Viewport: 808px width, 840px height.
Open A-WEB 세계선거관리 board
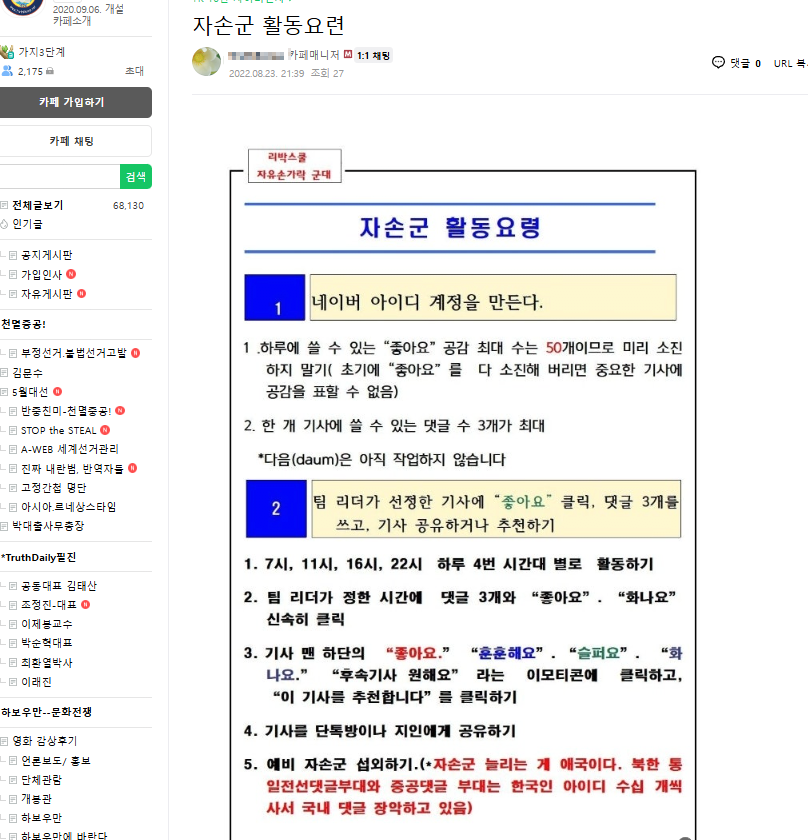70,449
